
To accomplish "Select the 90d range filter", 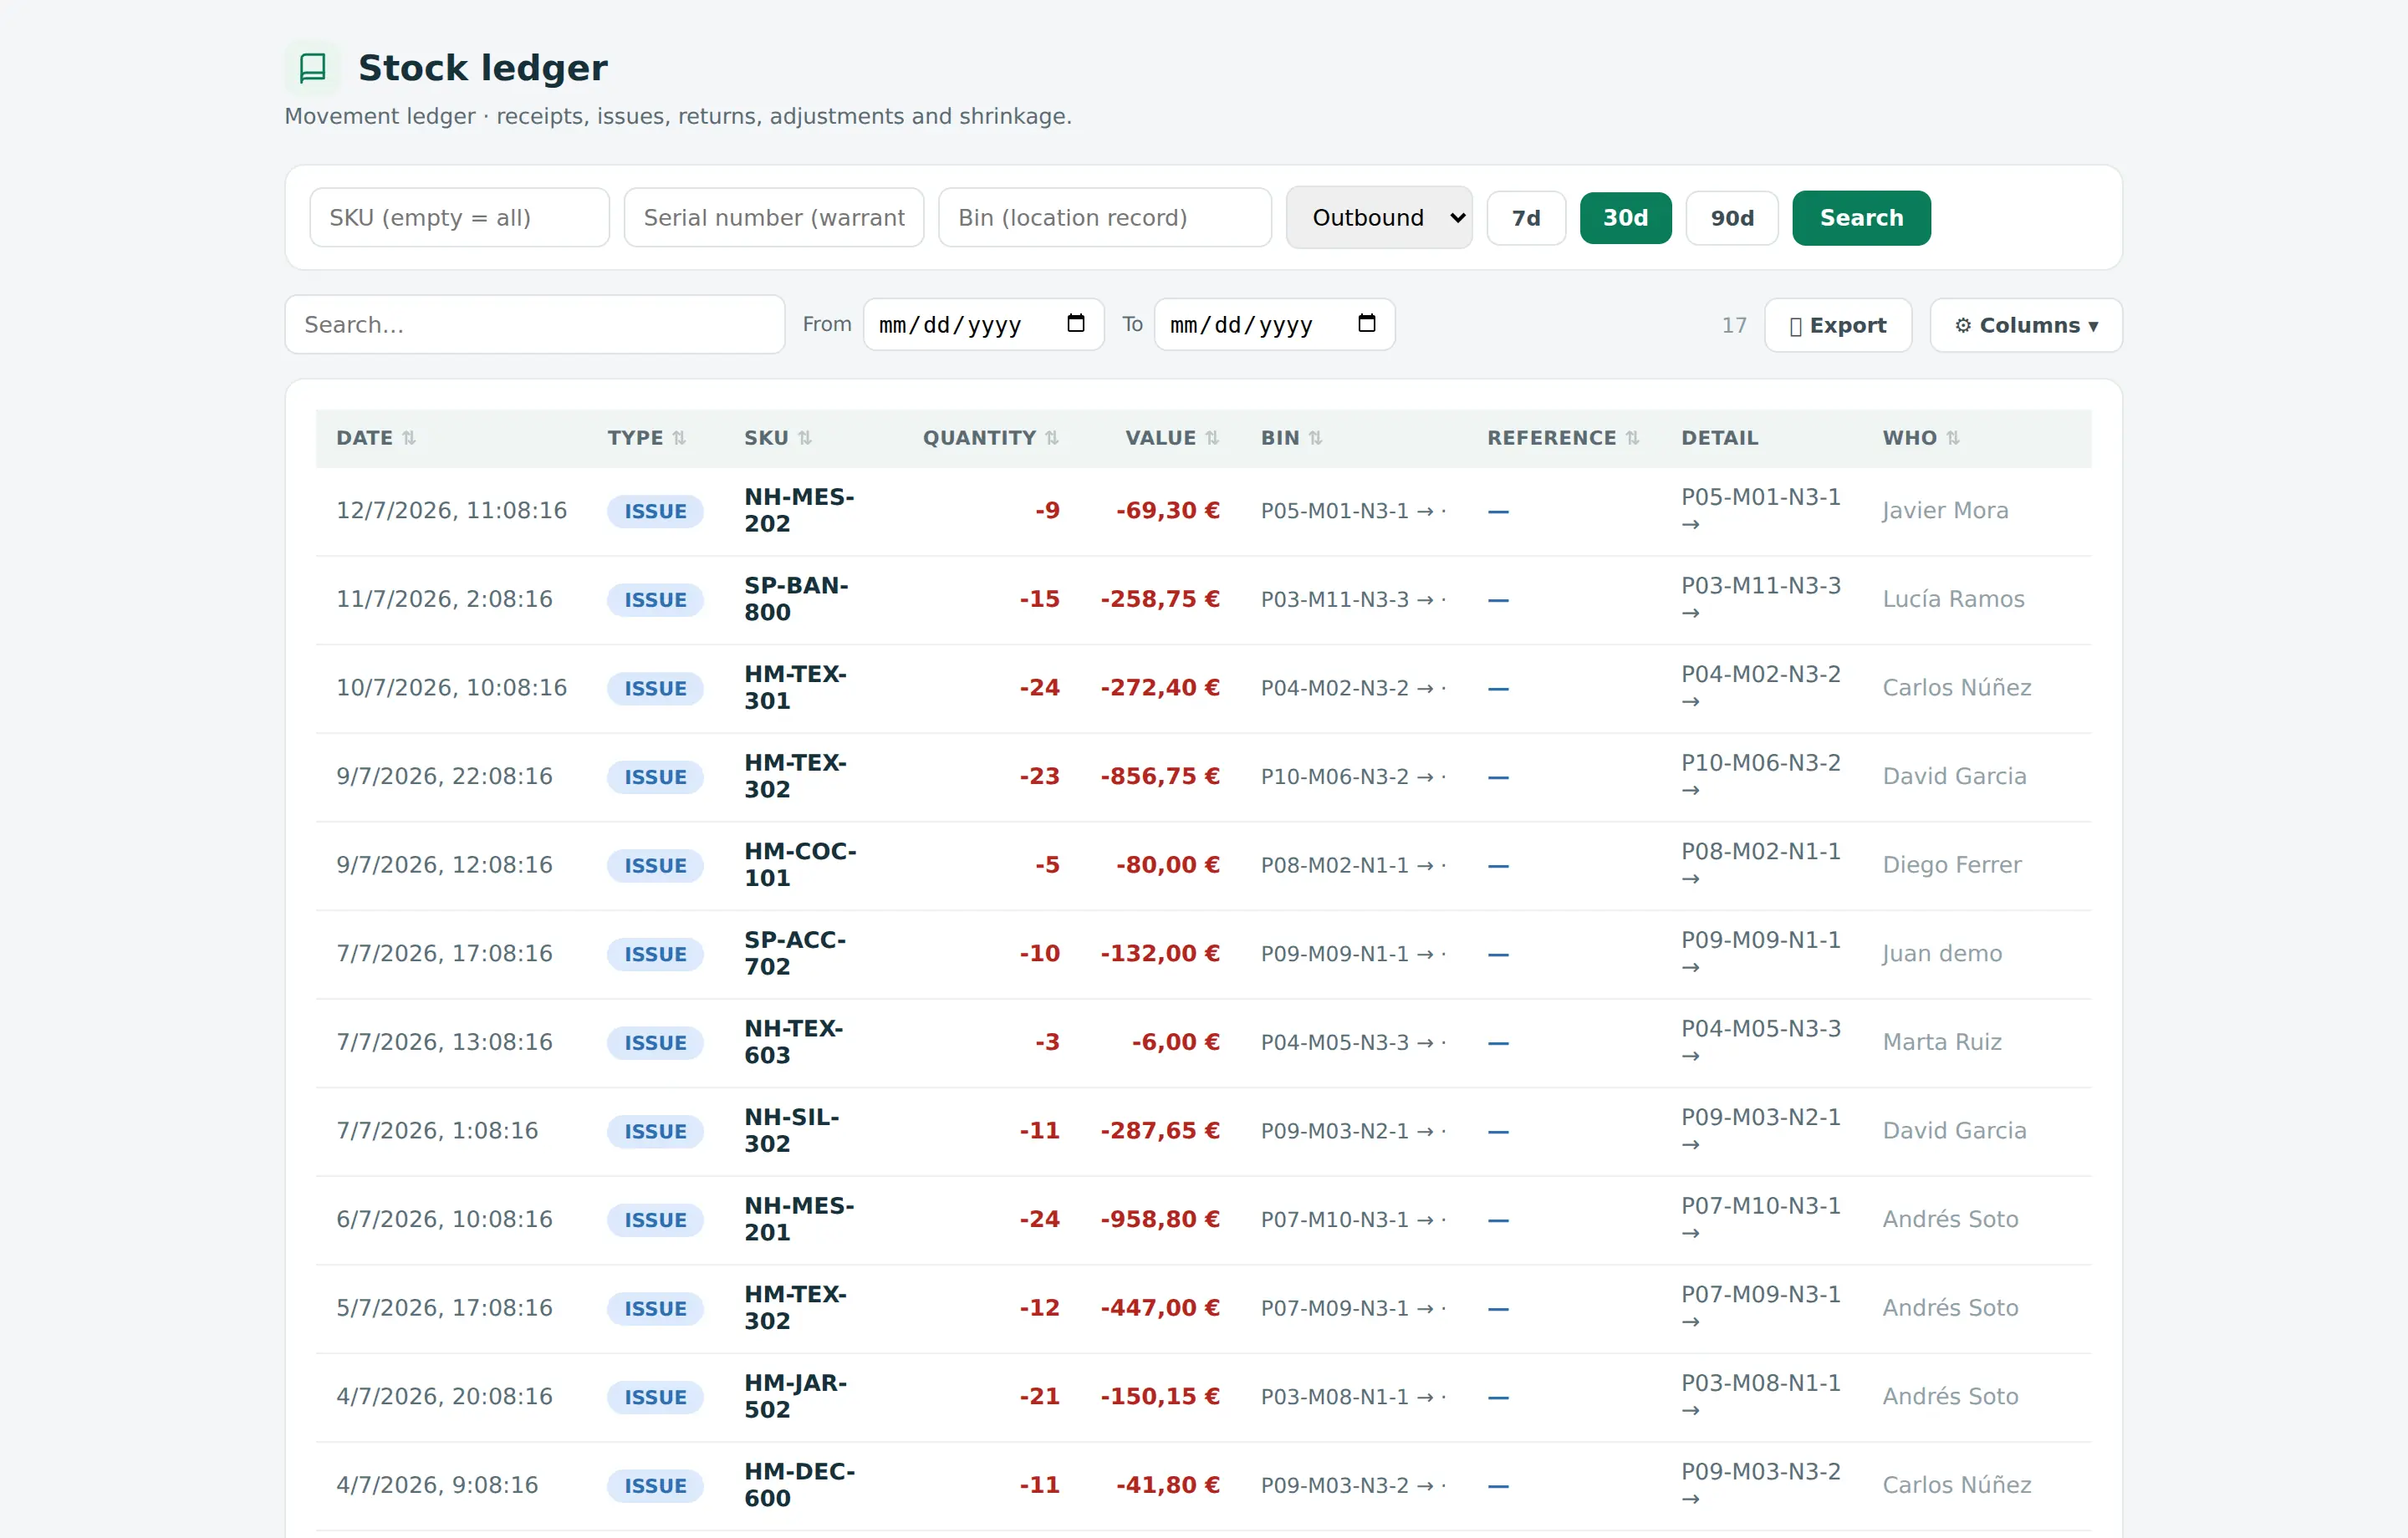I will pos(1732,218).
